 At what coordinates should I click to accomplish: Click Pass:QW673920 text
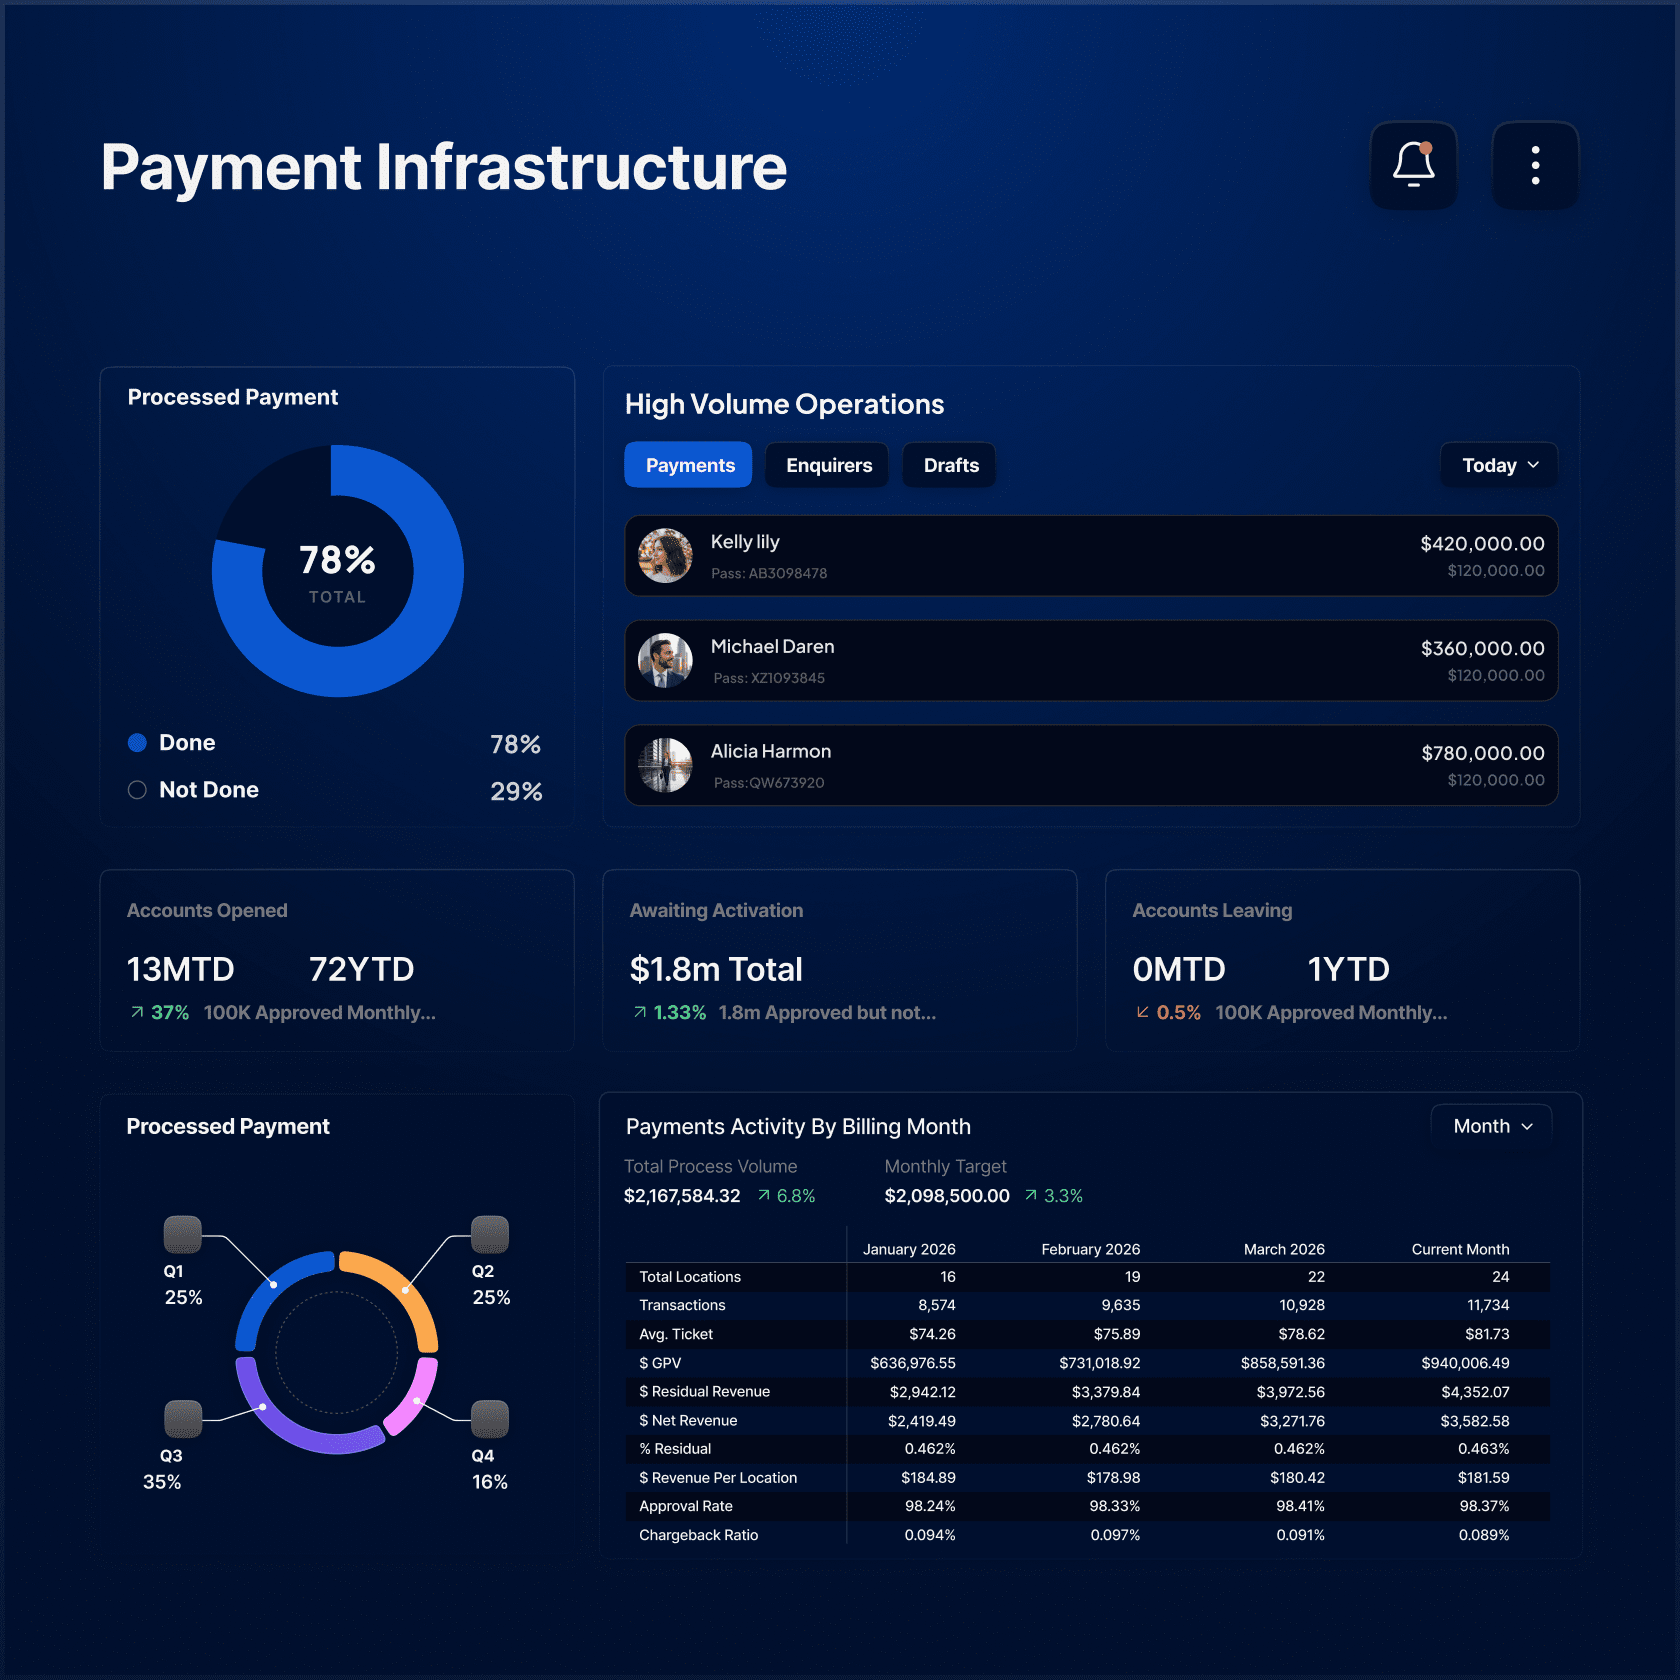(769, 783)
